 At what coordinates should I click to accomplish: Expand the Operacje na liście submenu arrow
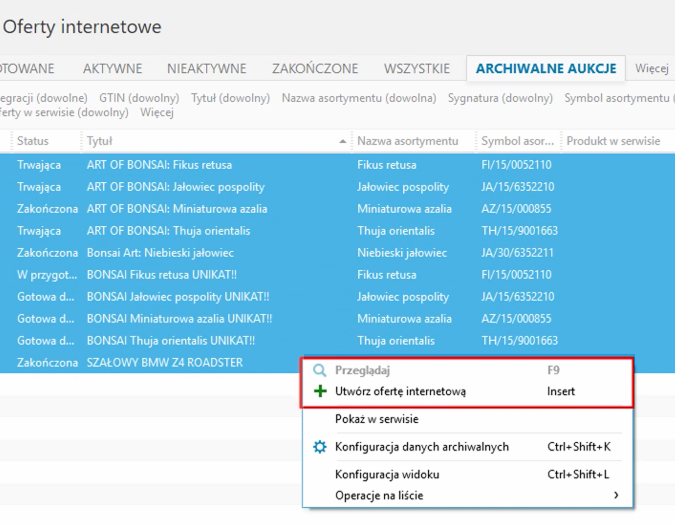coord(616,496)
